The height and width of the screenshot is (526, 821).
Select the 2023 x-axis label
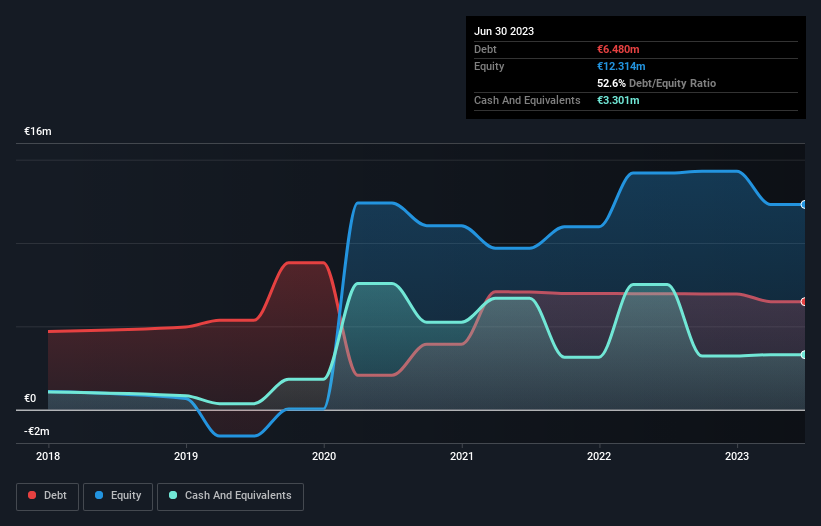[x=737, y=456]
